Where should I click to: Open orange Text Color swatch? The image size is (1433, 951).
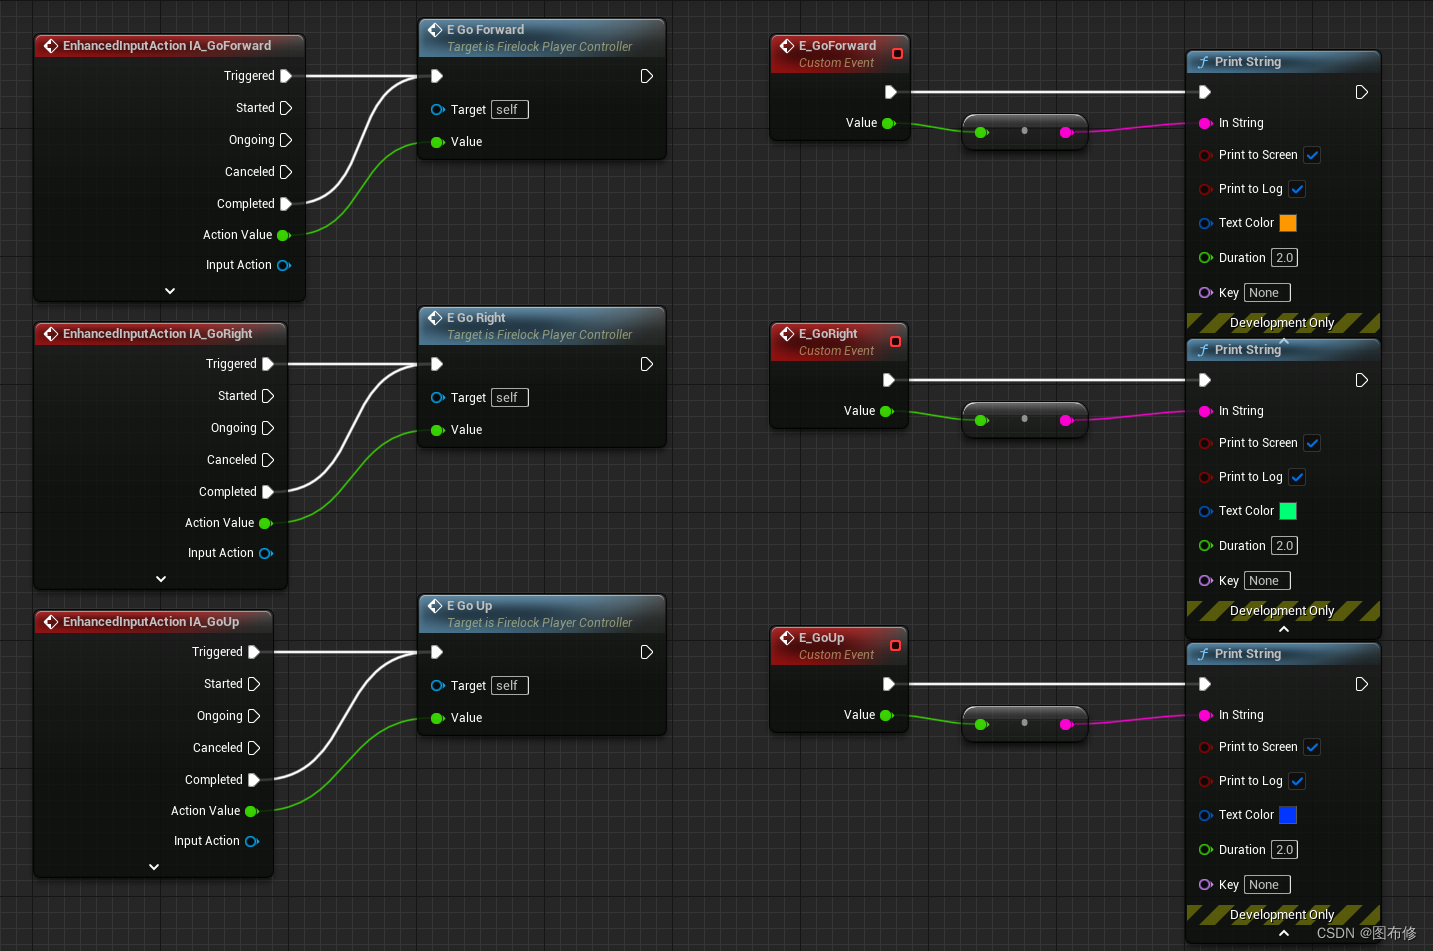[x=1288, y=223]
